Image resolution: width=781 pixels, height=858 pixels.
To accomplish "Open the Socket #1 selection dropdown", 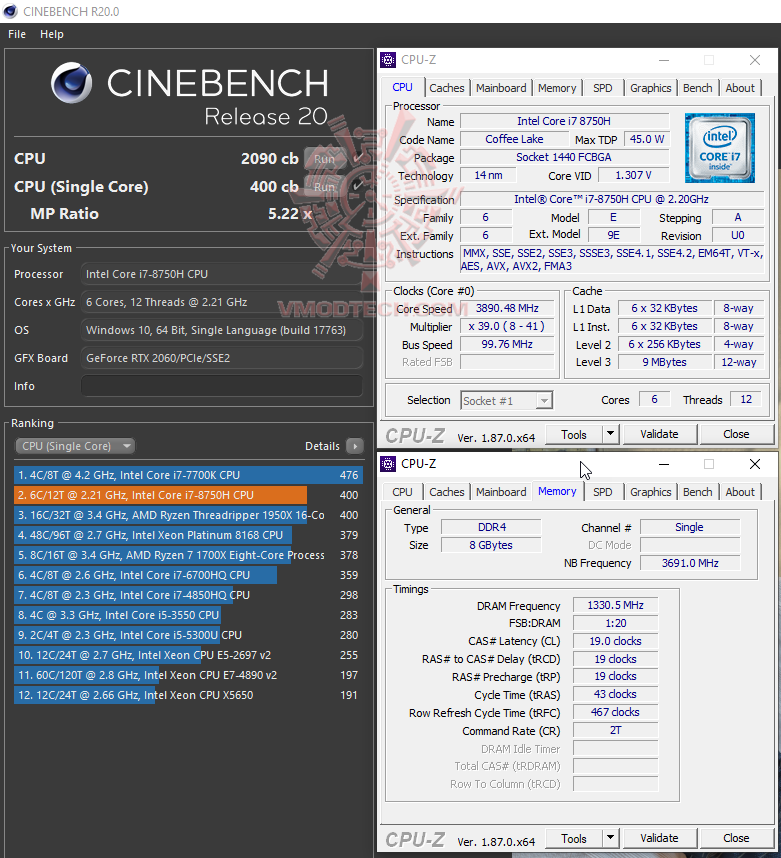I will click(x=506, y=401).
